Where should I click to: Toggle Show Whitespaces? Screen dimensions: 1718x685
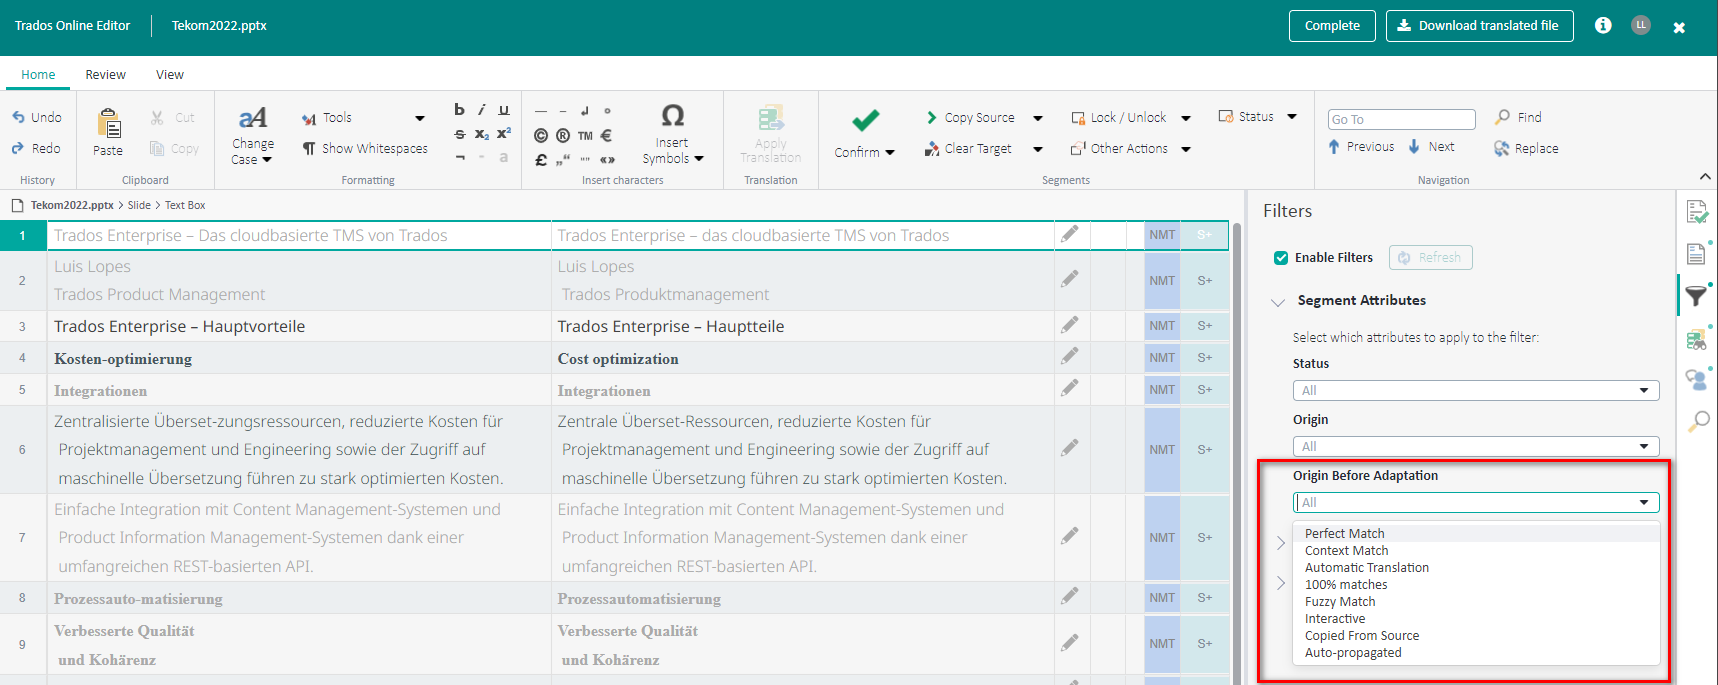pos(365,148)
